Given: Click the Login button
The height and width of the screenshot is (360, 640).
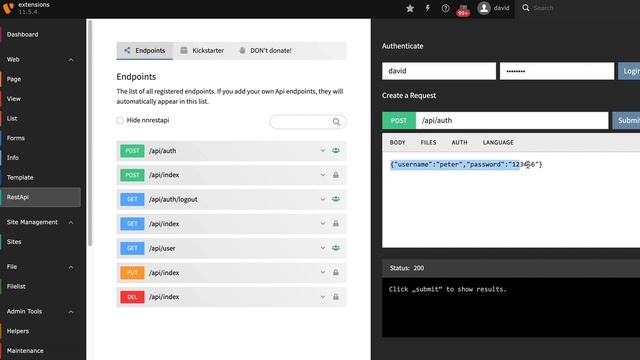Looking at the screenshot, I should pyautogui.click(x=629, y=71).
